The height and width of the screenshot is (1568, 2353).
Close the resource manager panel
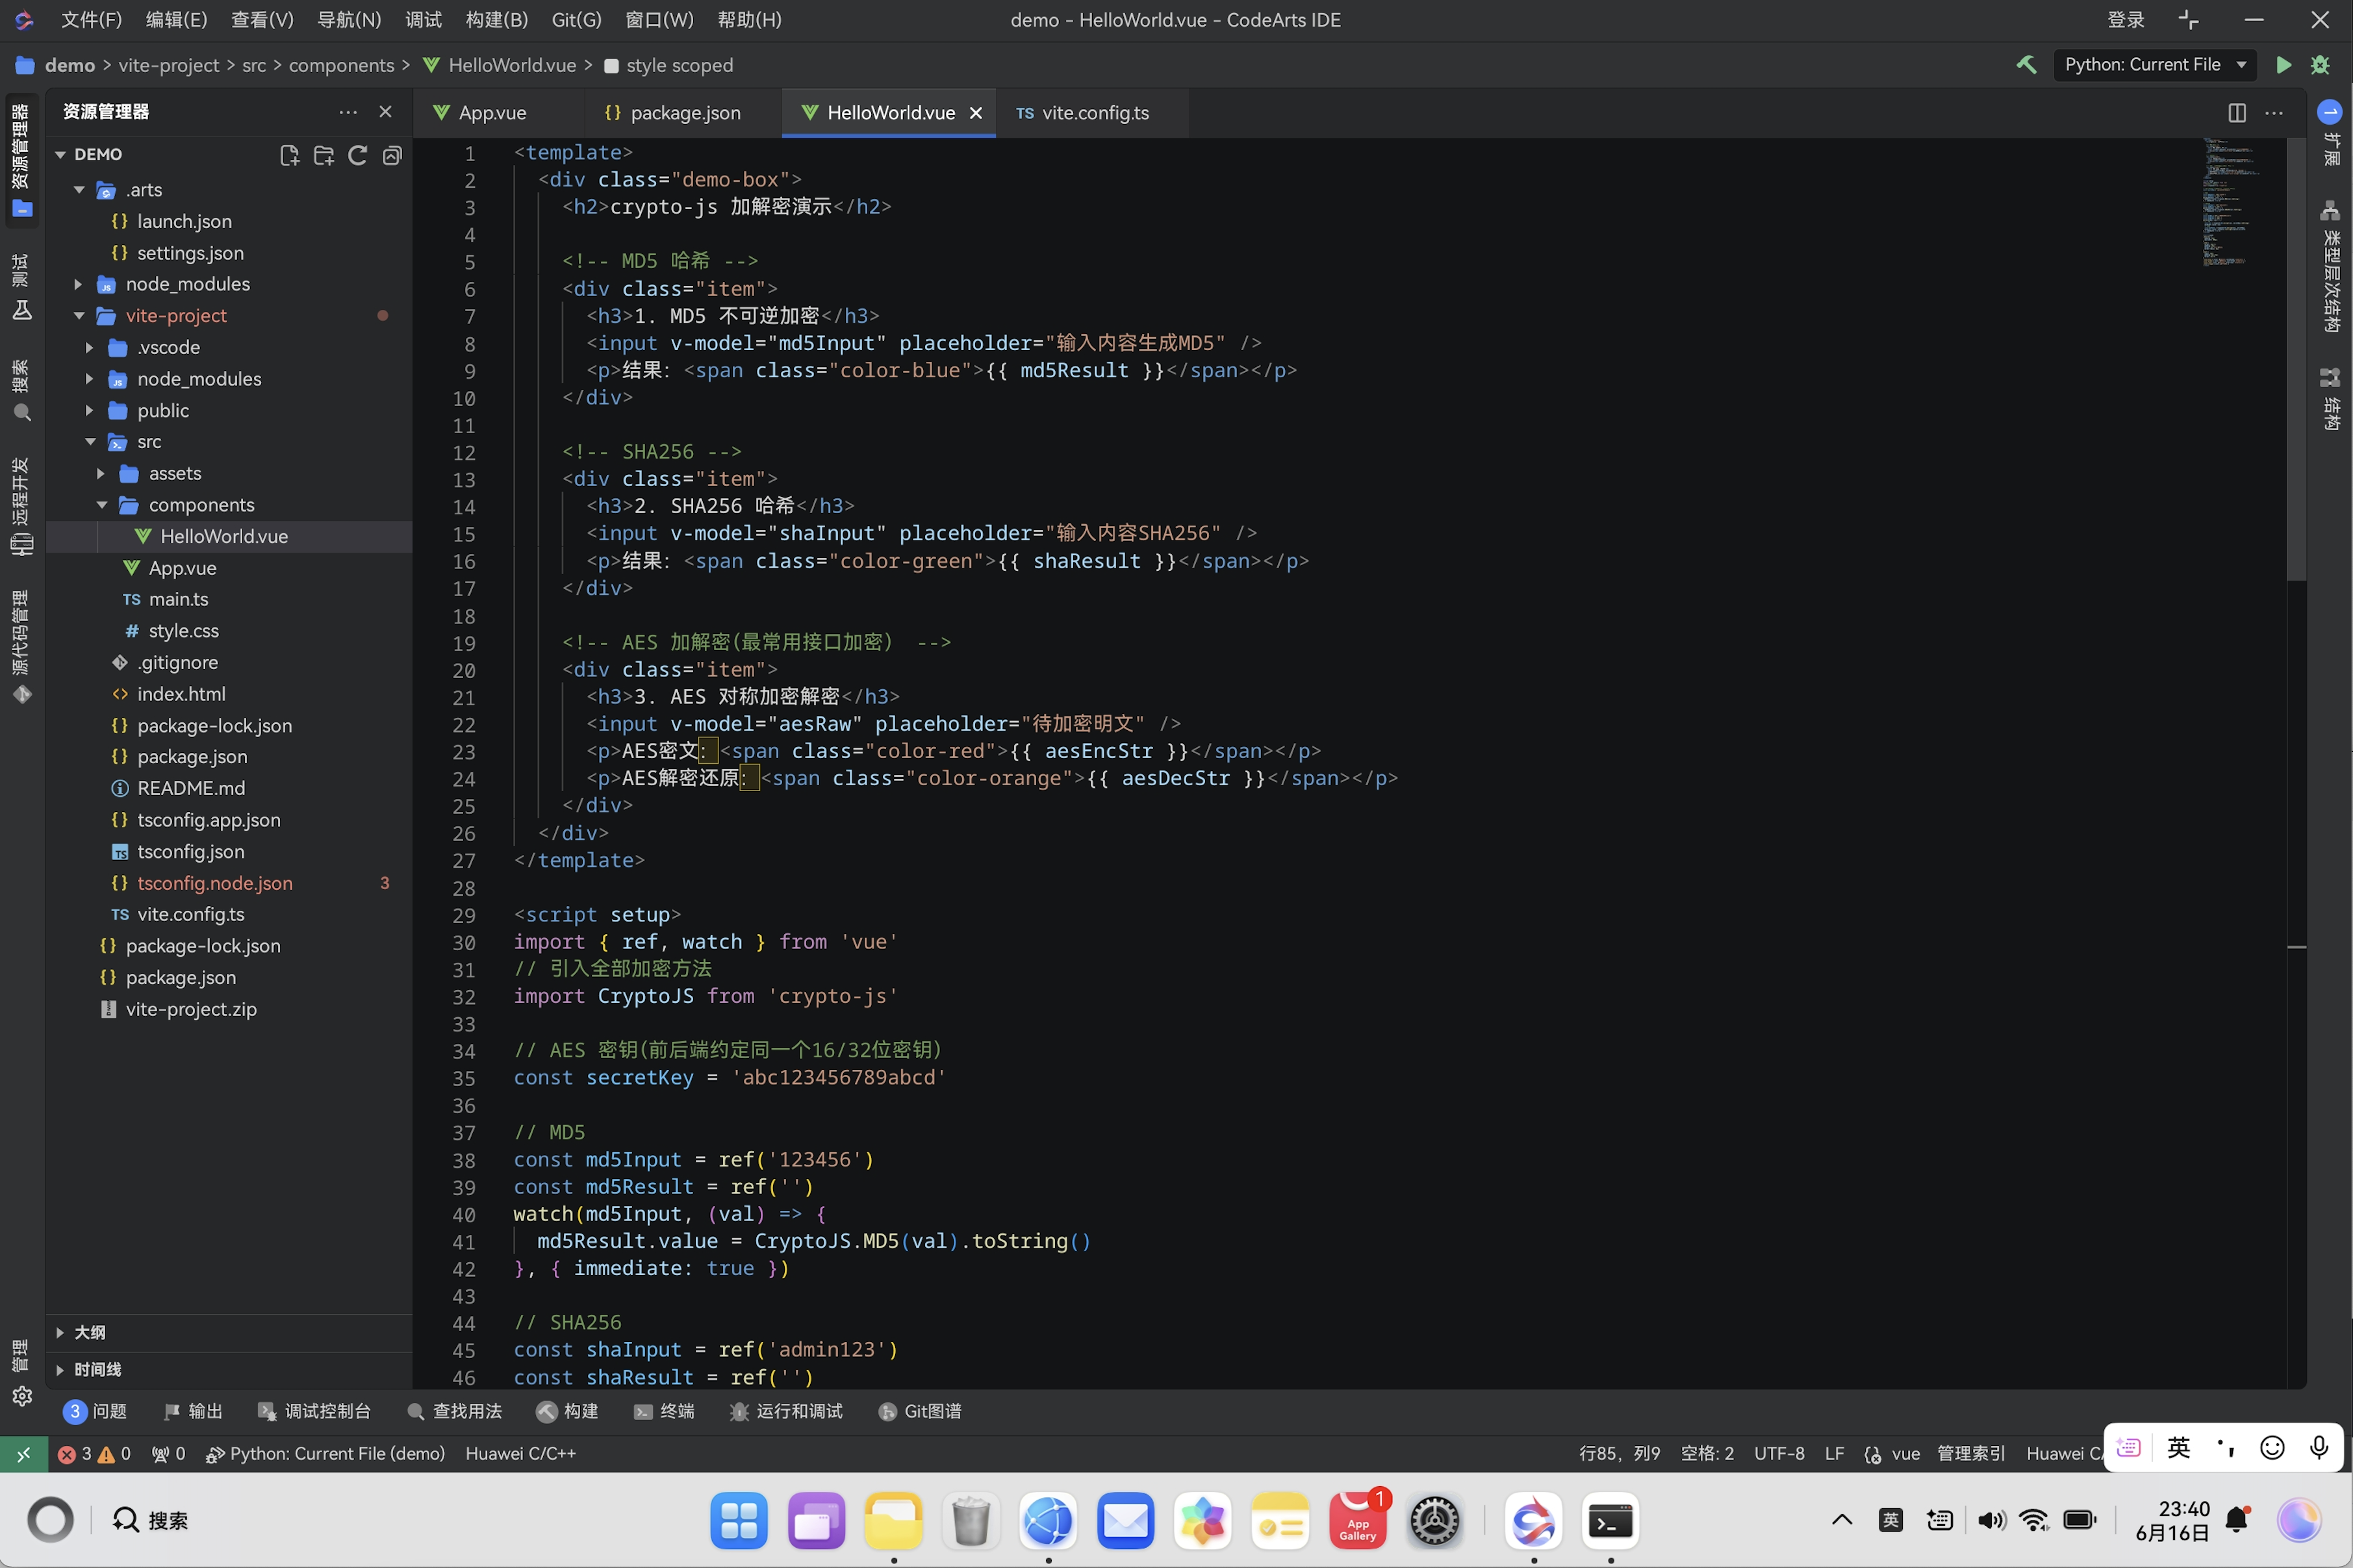(x=385, y=112)
